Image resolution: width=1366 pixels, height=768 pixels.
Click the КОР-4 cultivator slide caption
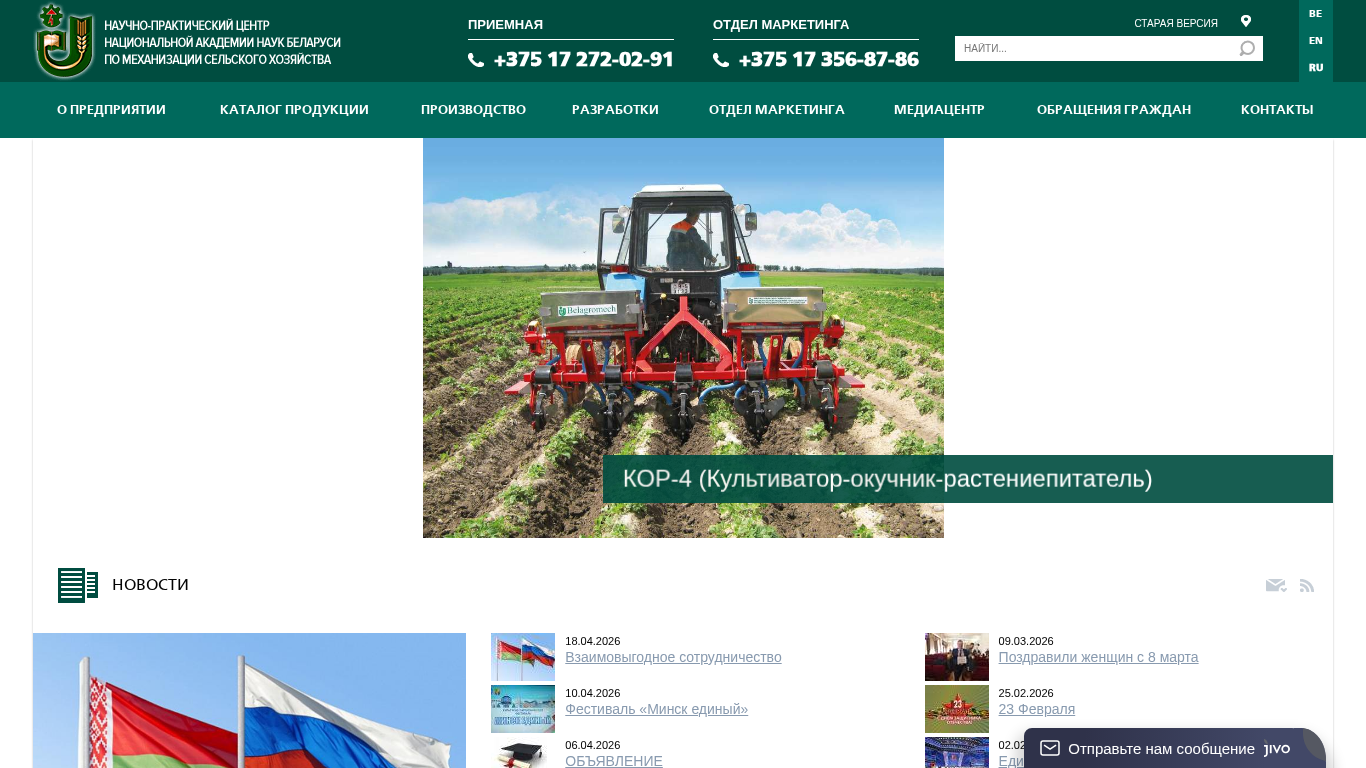(x=968, y=479)
